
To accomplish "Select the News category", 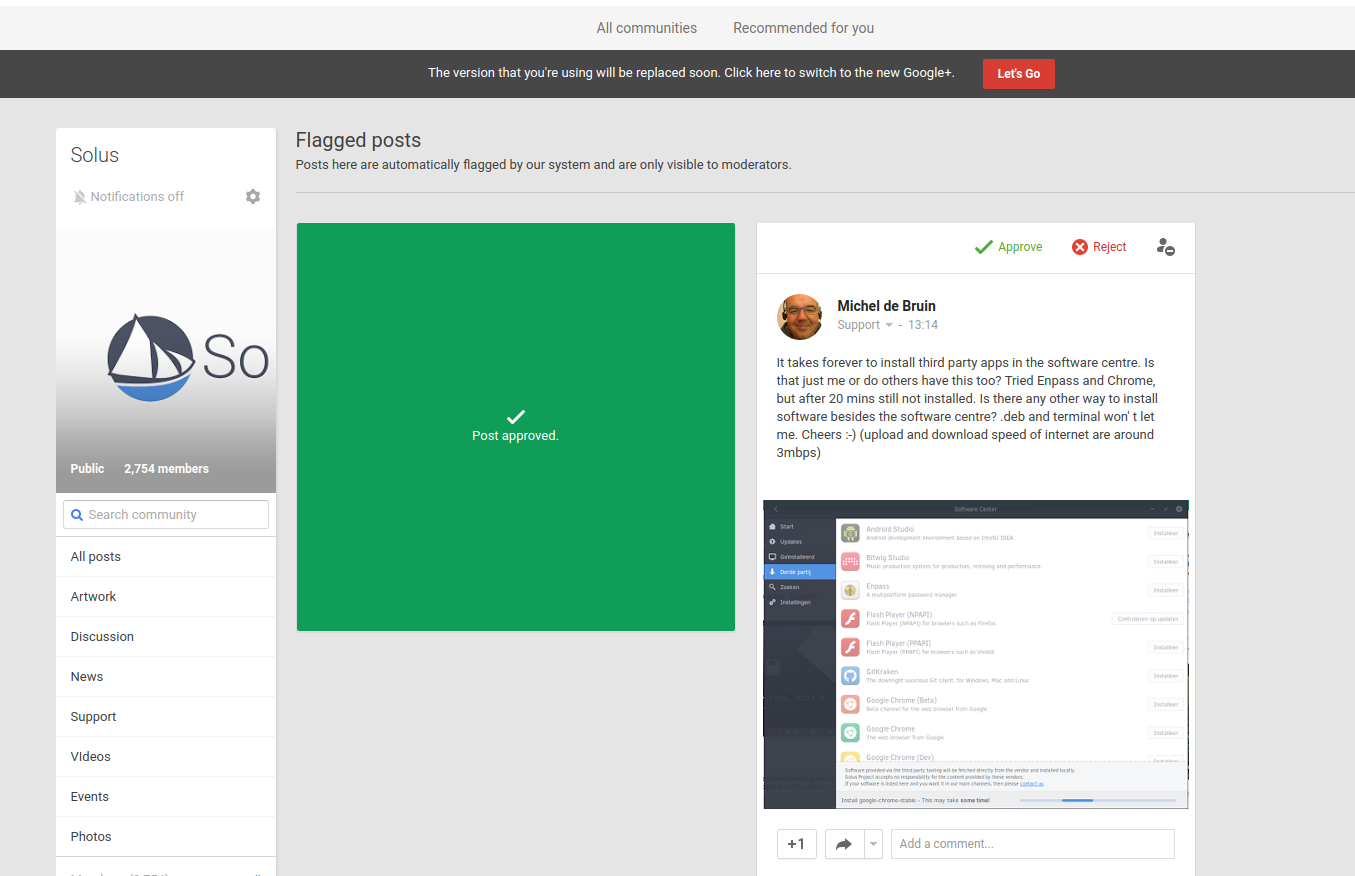I will coord(166,677).
